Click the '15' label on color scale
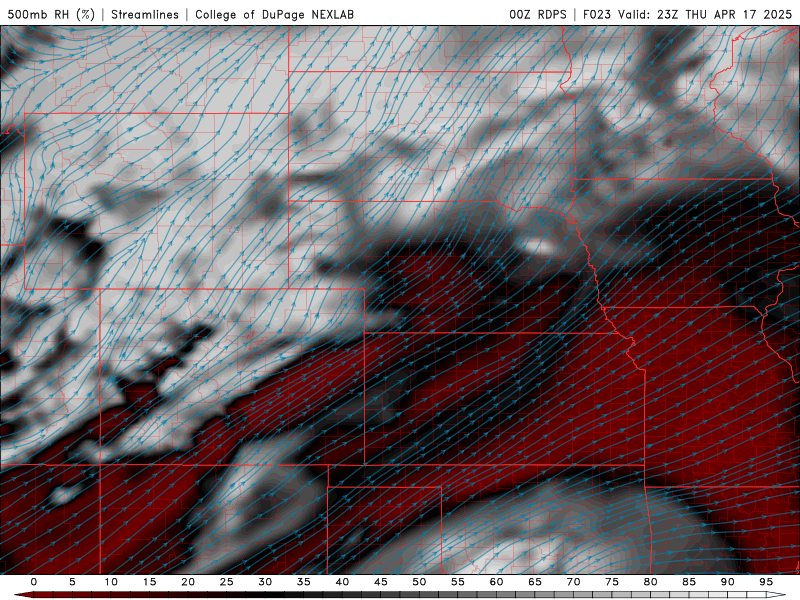This screenshot has height=600, width=800. click(149, 582)
